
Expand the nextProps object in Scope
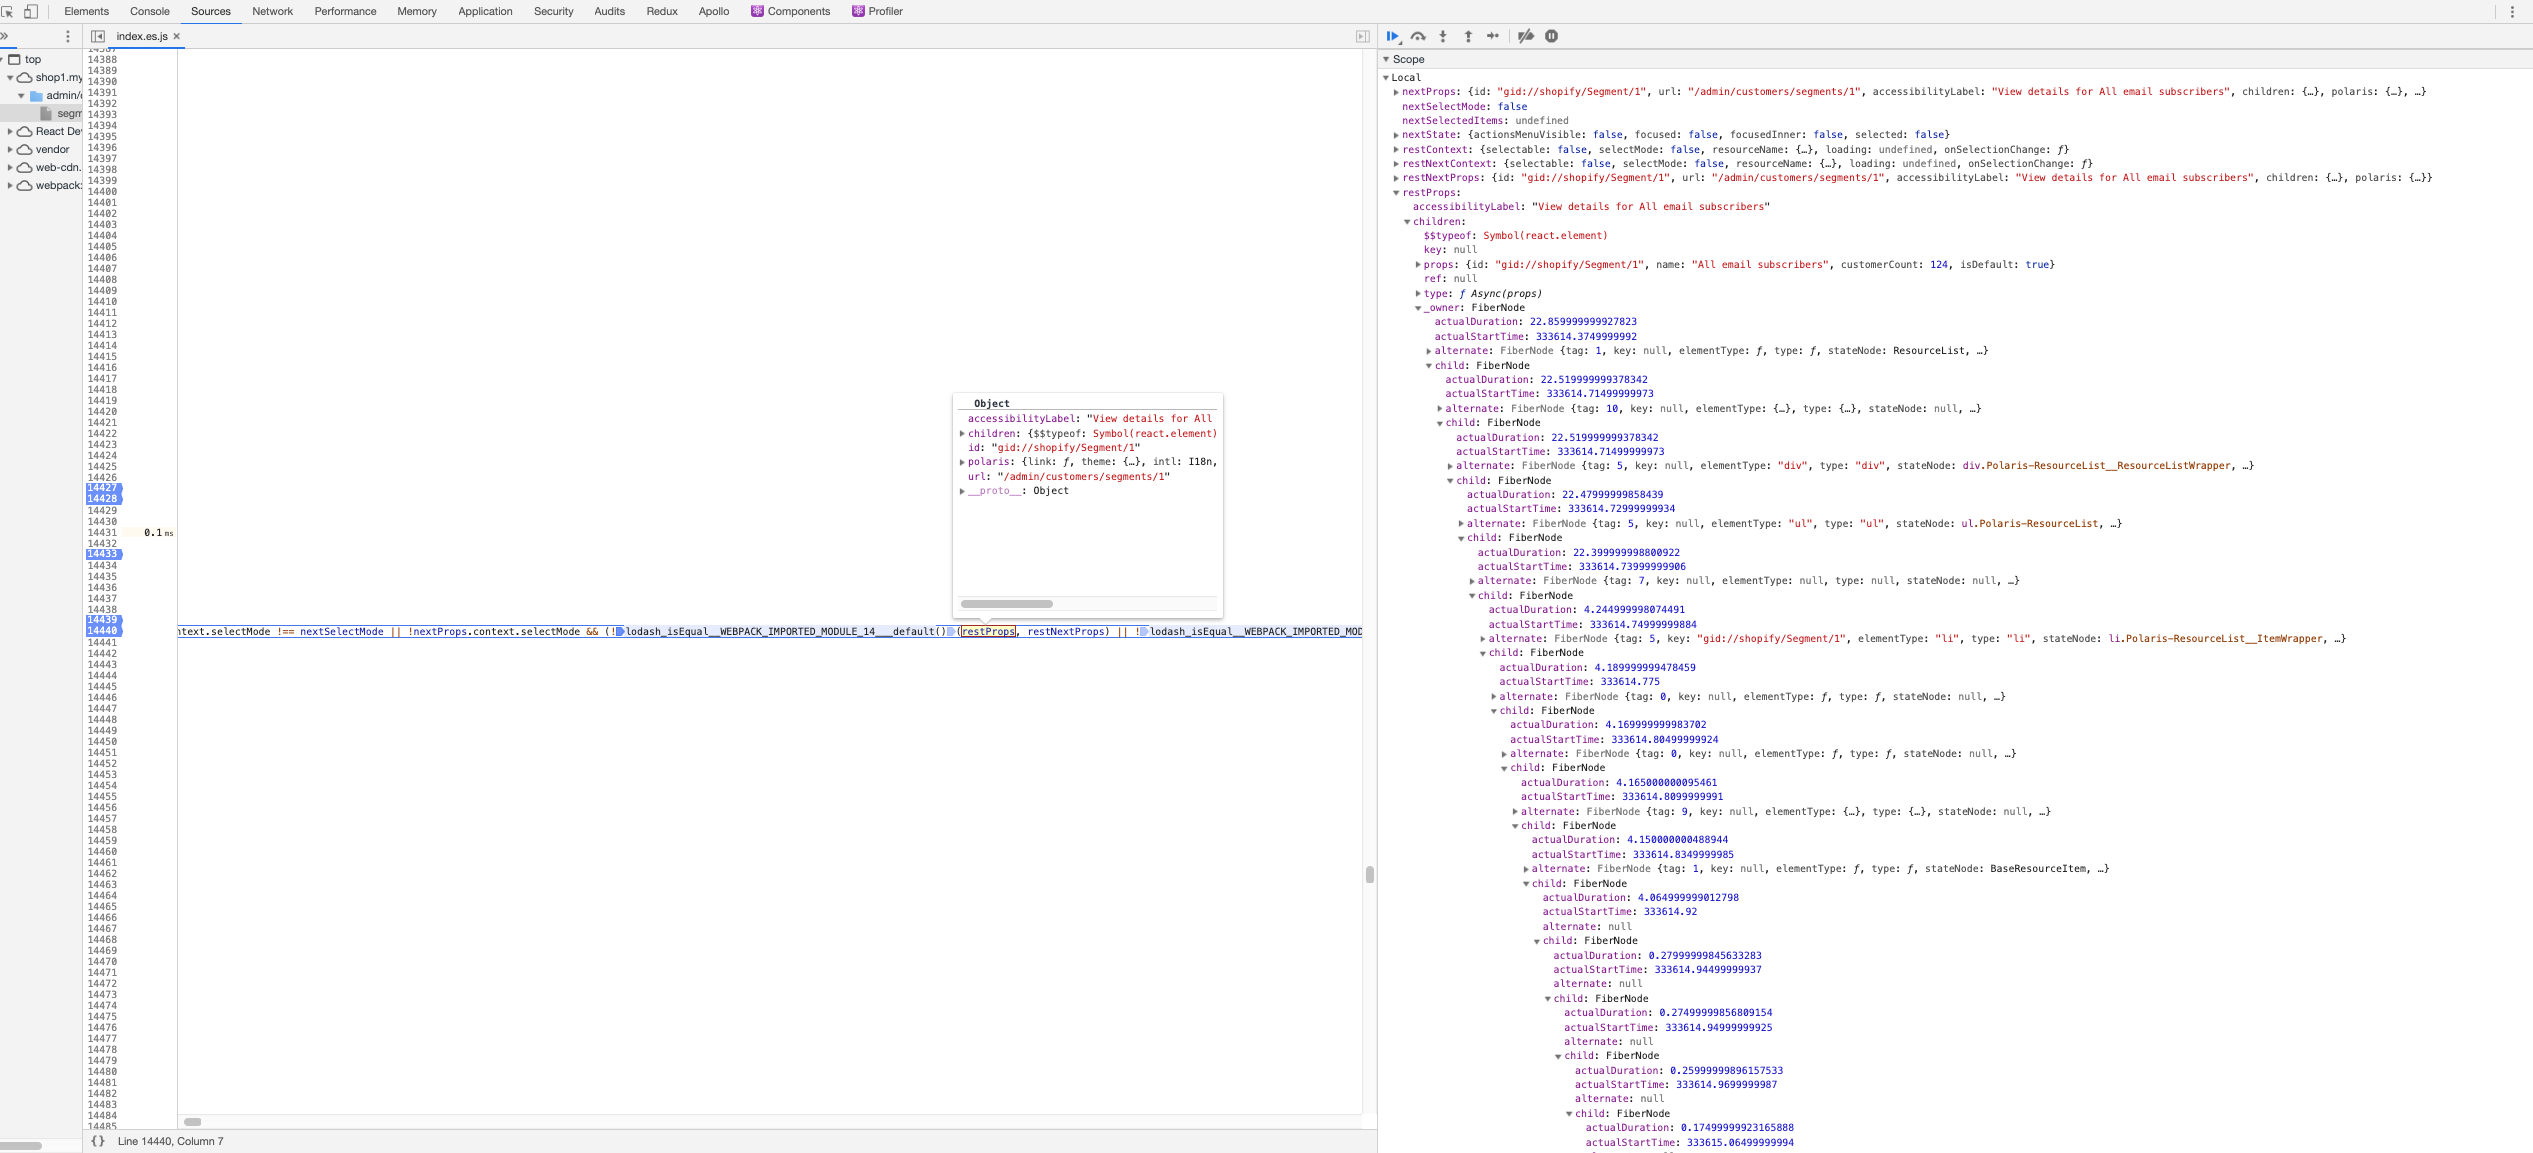click(1396, 92)
